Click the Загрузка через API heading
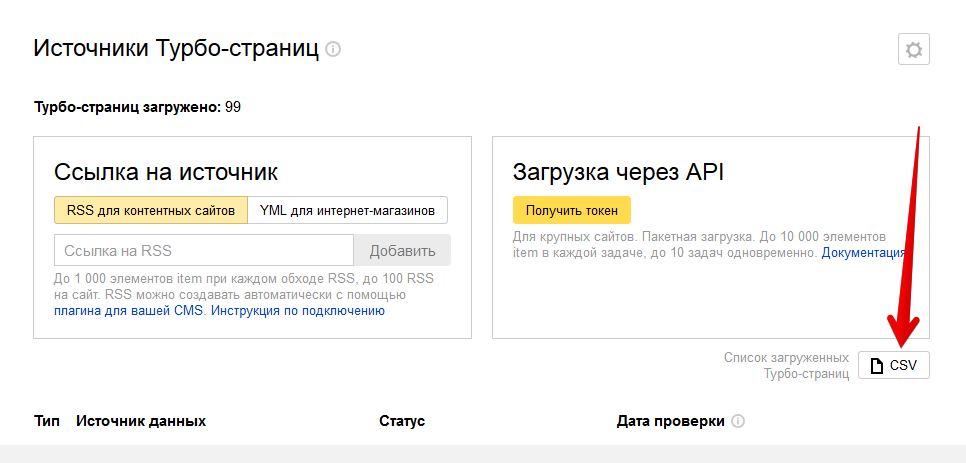The height and width of the screenshot is (463, 966). coord(618,171)
